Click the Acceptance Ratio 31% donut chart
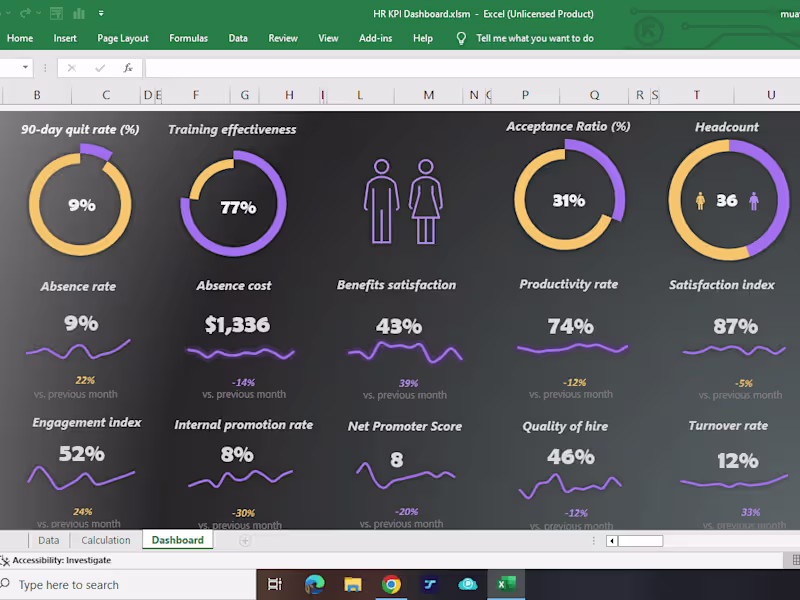Viewport: 800px width, 600px height. tap(569, 195)
